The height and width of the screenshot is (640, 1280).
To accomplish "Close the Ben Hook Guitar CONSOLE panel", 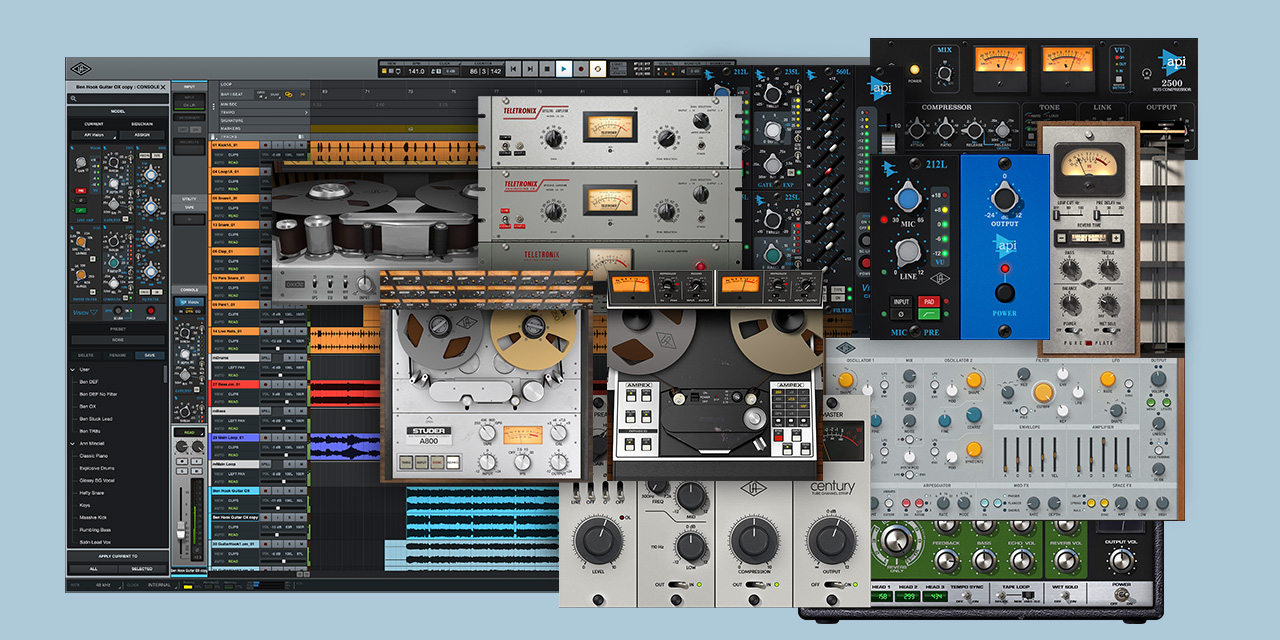I will tap(164, 87).
